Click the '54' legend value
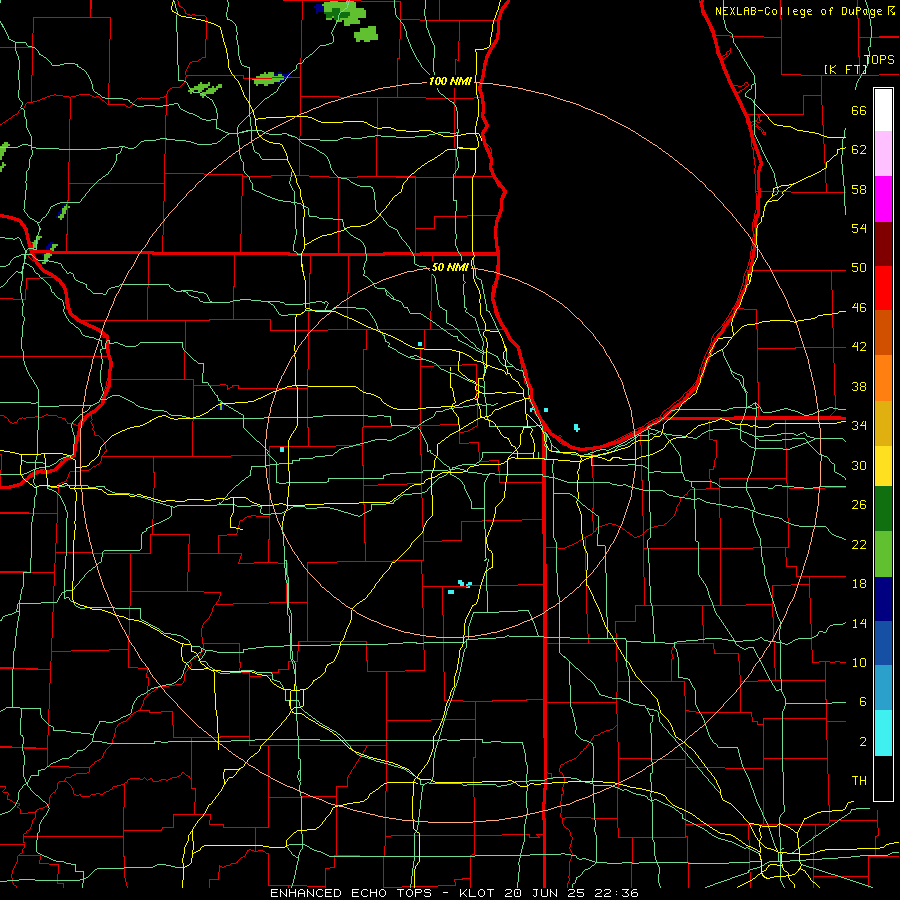The image size is (900, 900). (x=859, y=228)
